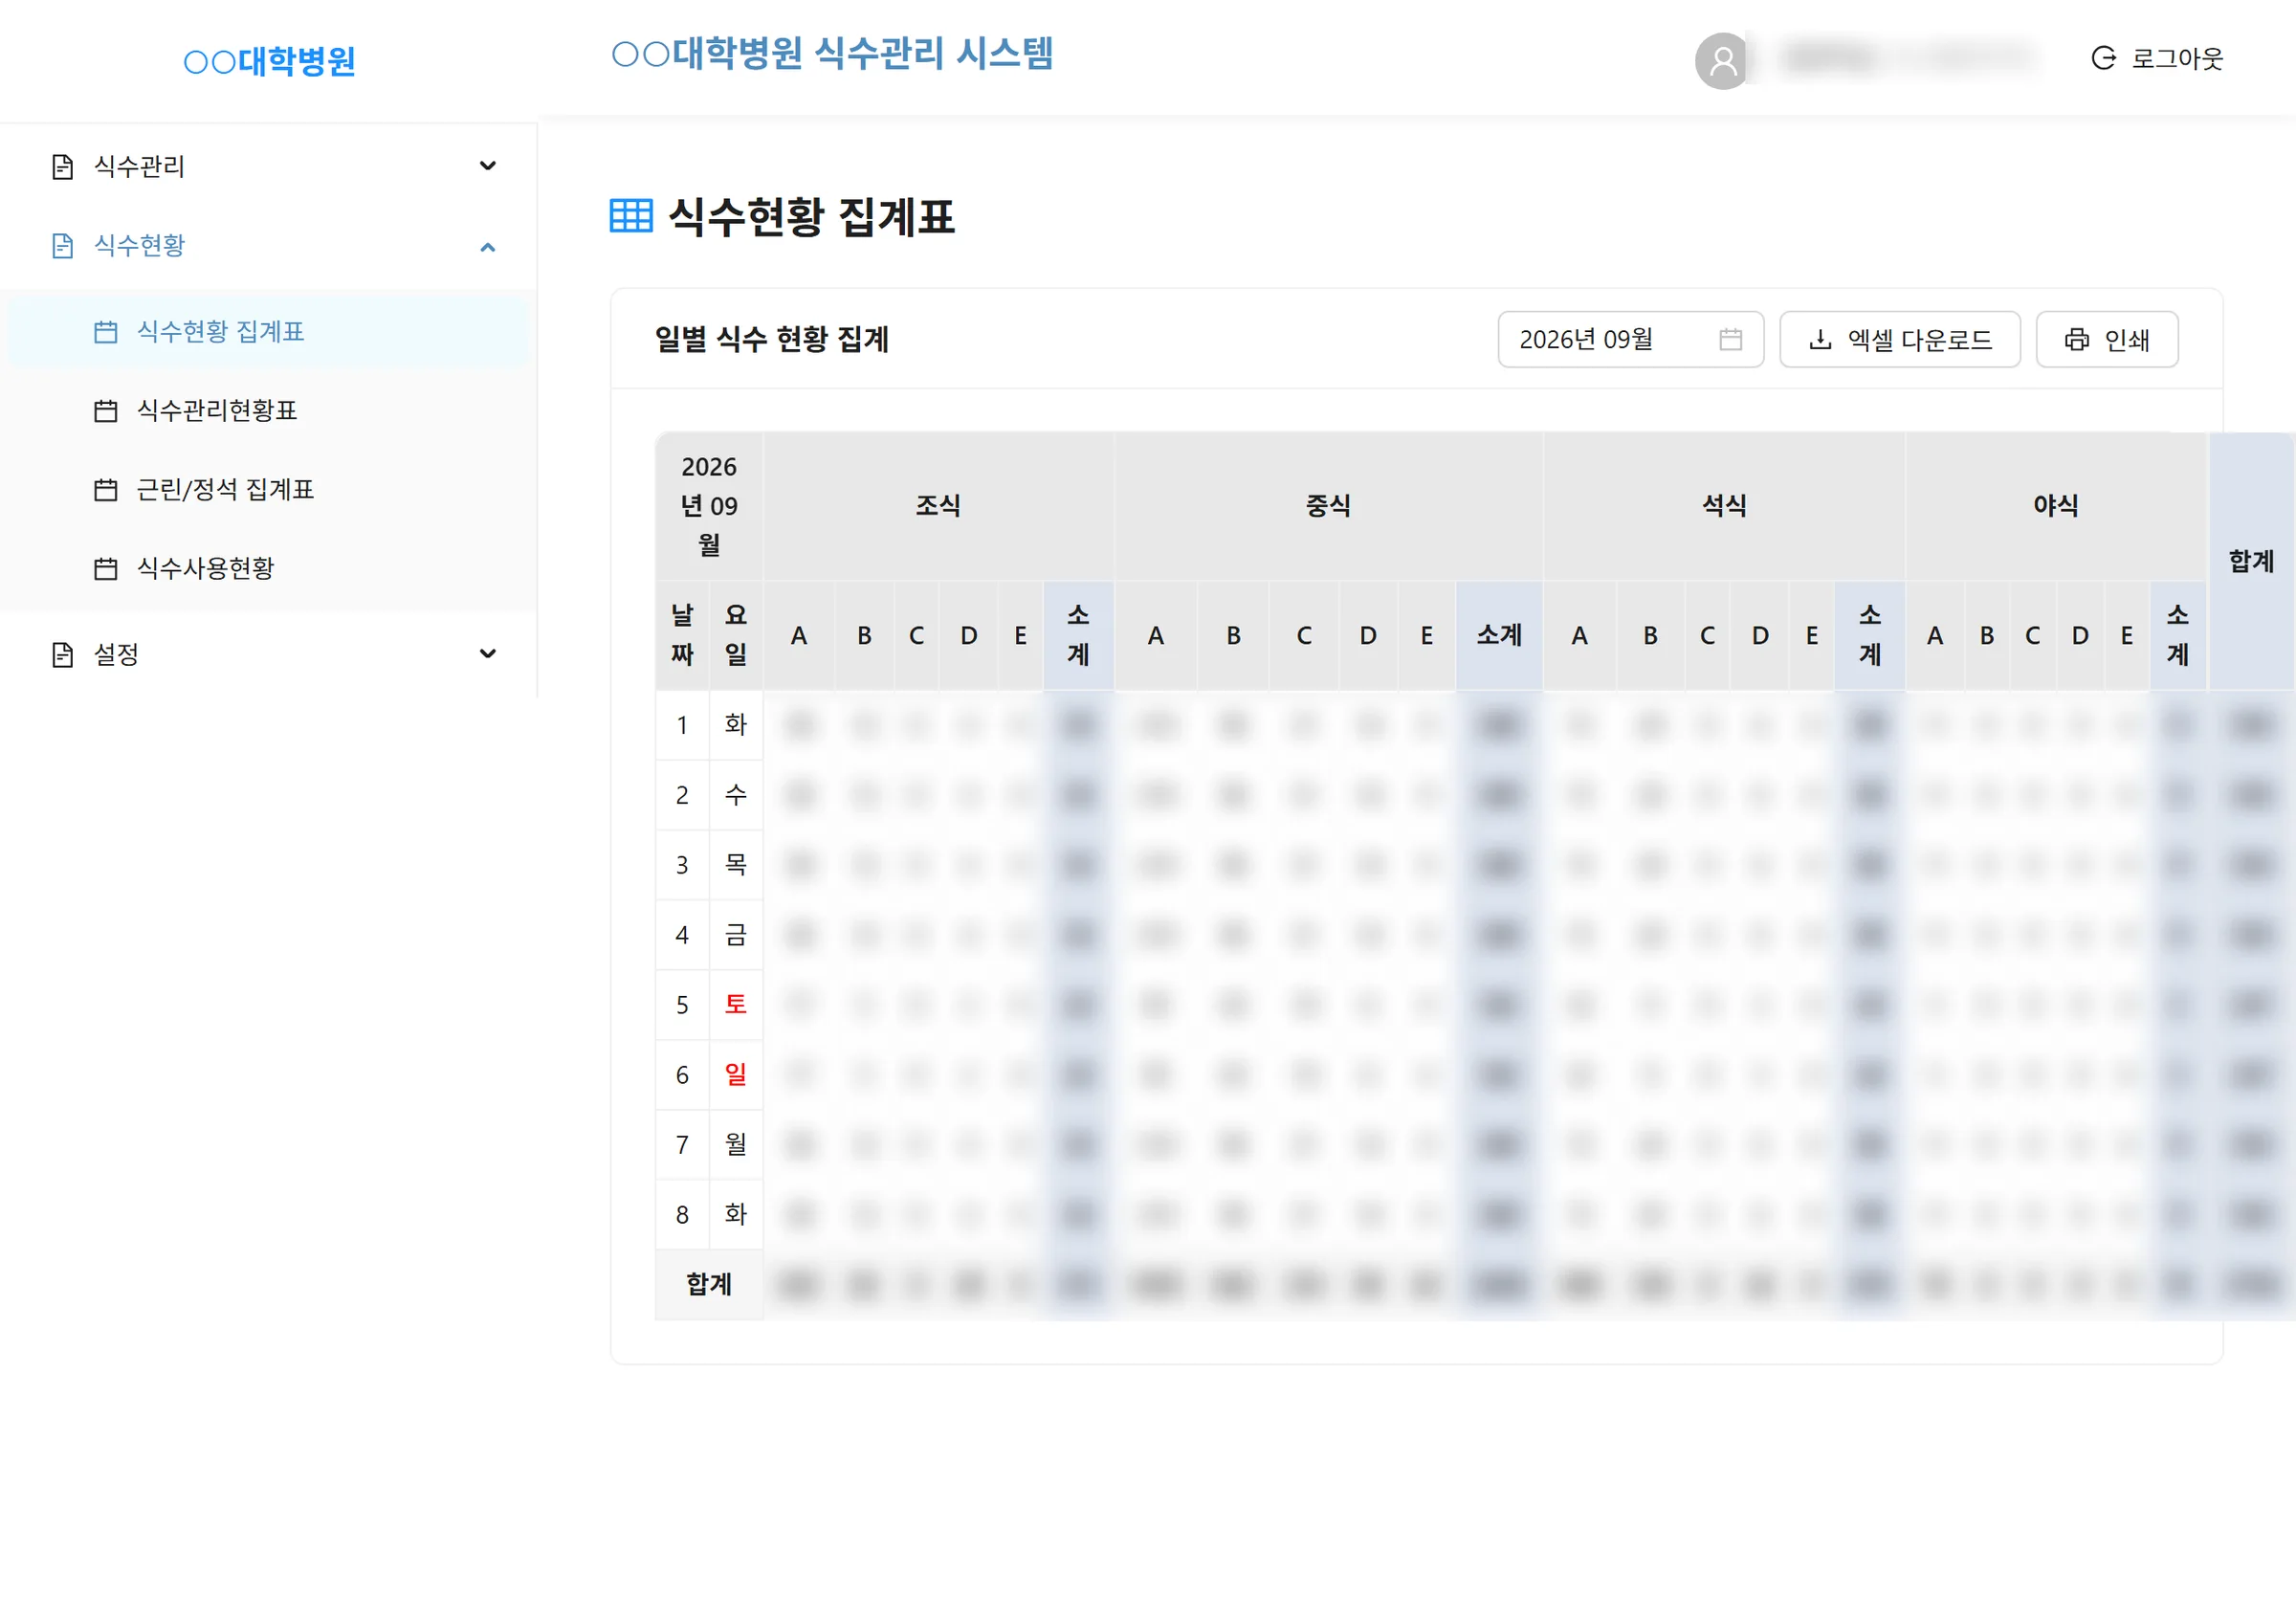Screen dimensions: 2296x1615
Task: Click calendar icon beside 식수관리현황표 menu
Action: coord(105,410)
